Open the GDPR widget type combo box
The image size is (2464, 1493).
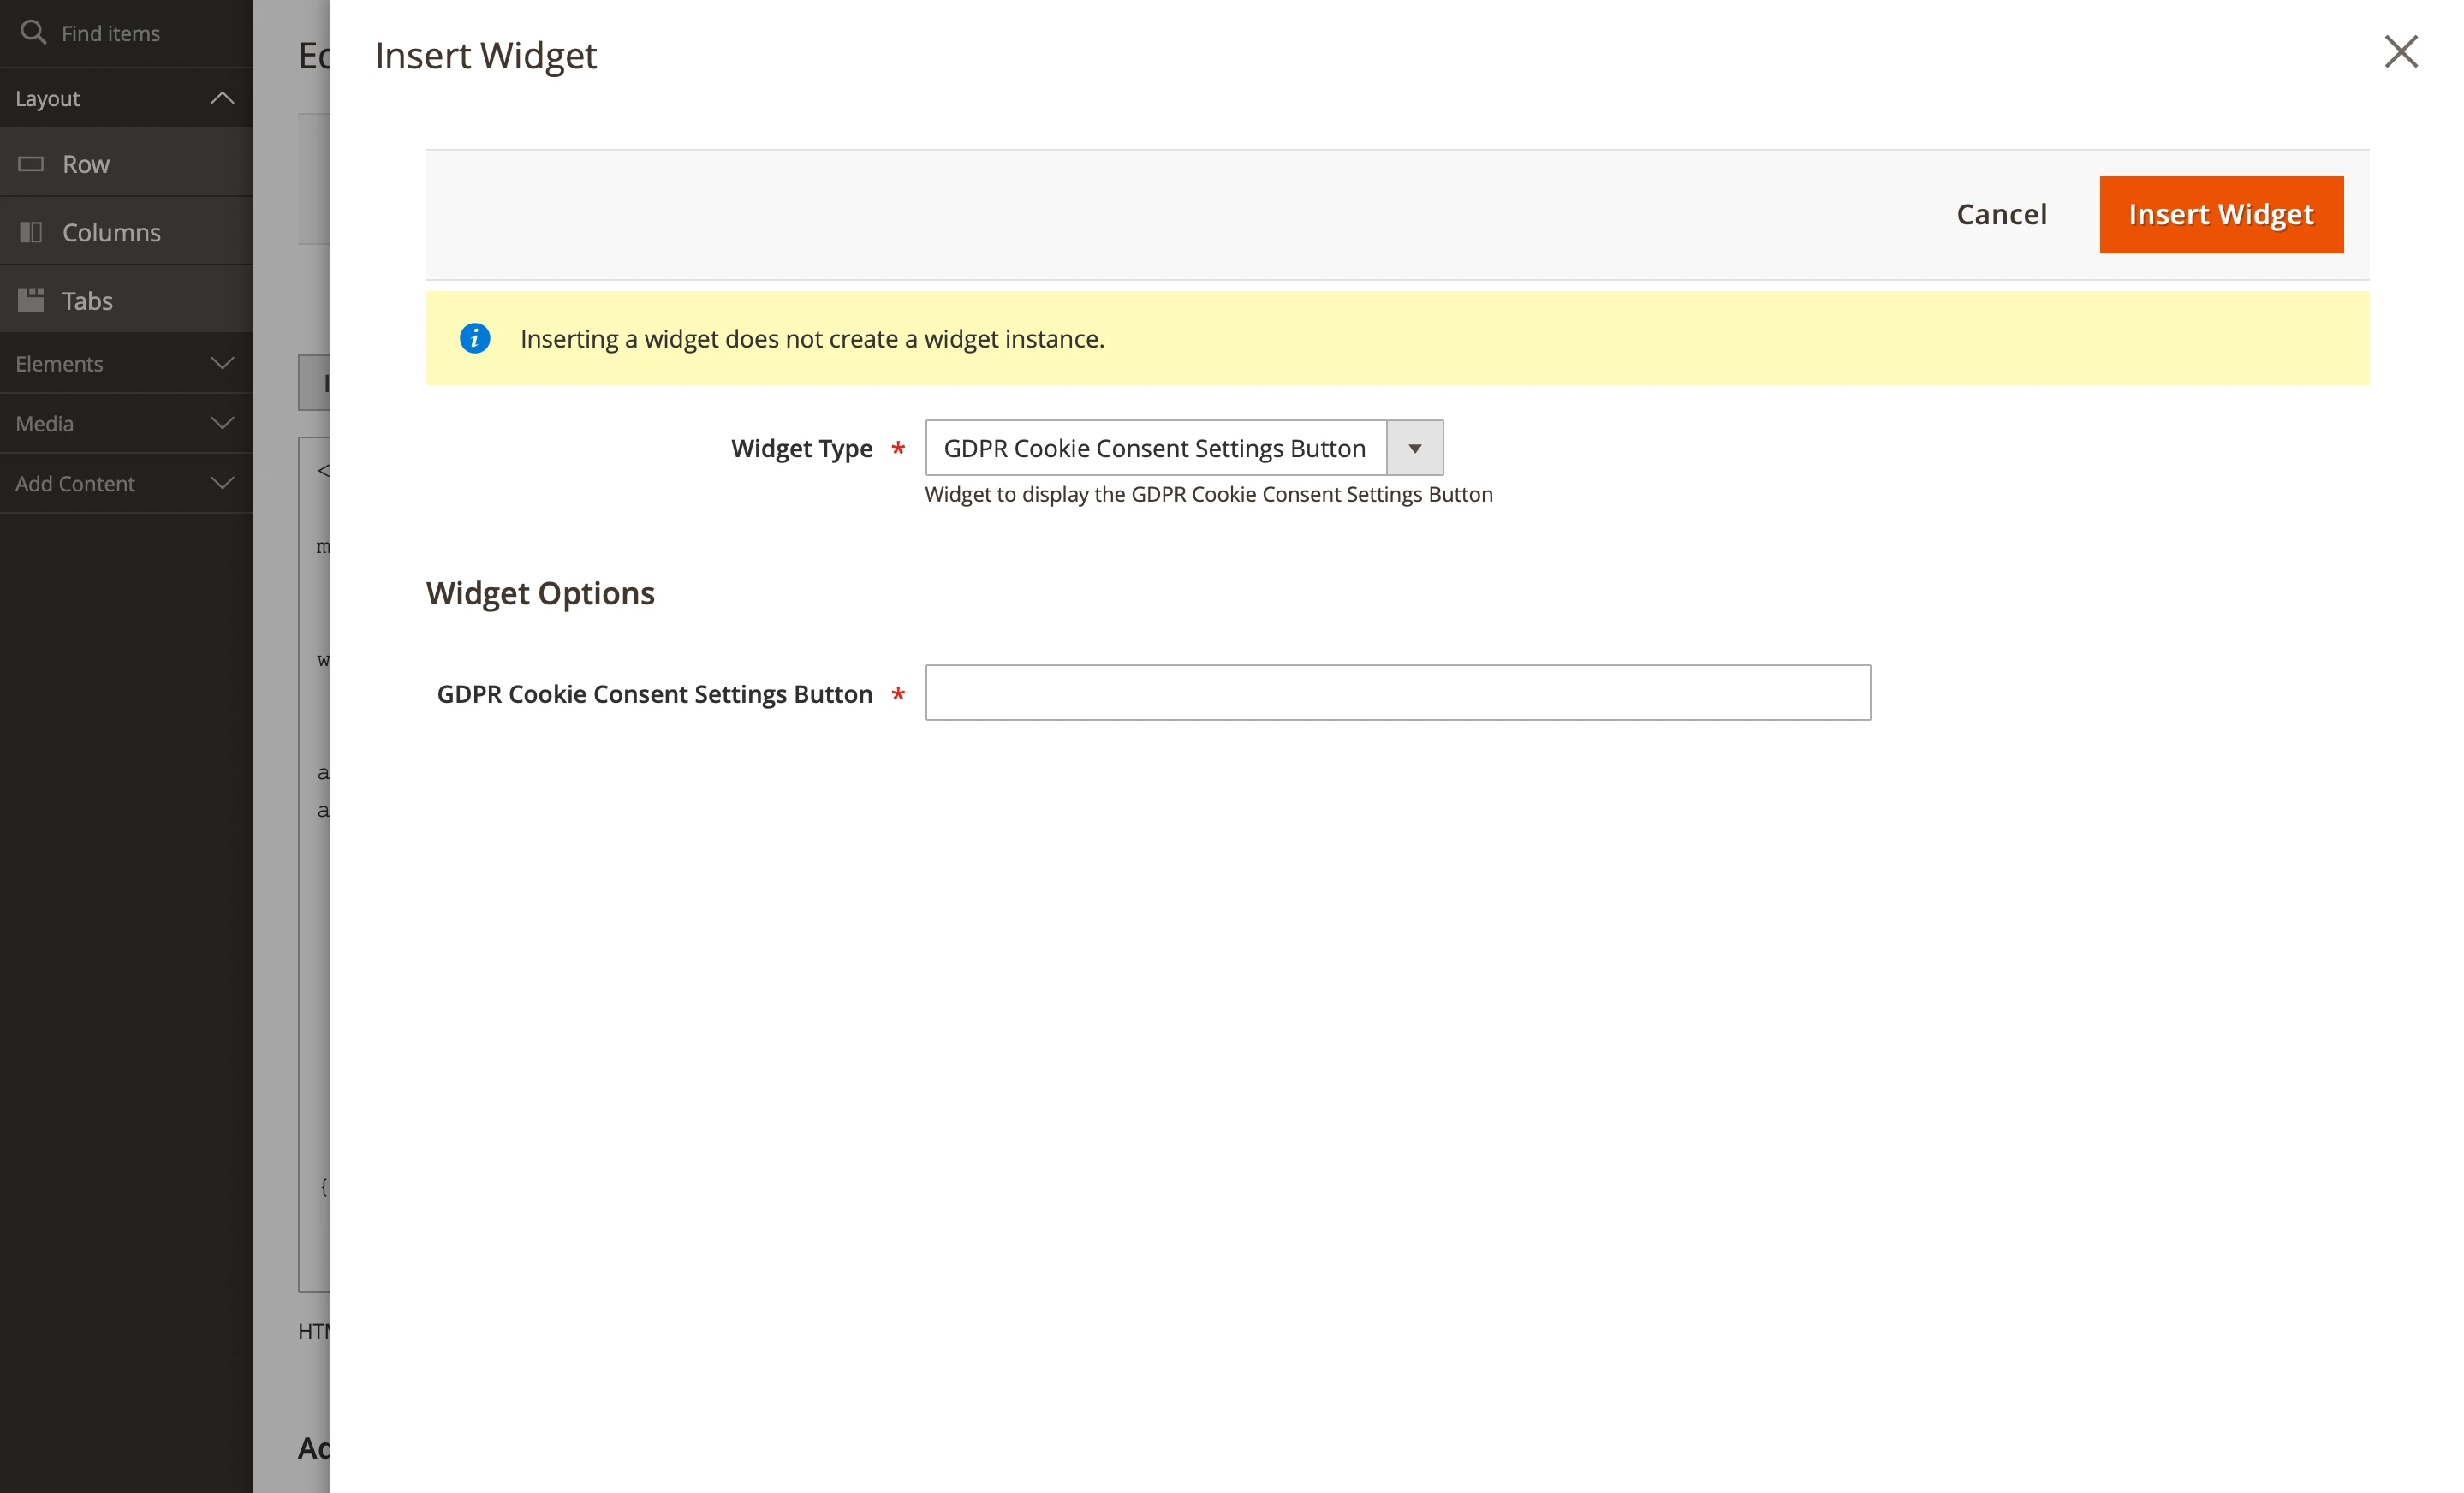coord(1153,447)
